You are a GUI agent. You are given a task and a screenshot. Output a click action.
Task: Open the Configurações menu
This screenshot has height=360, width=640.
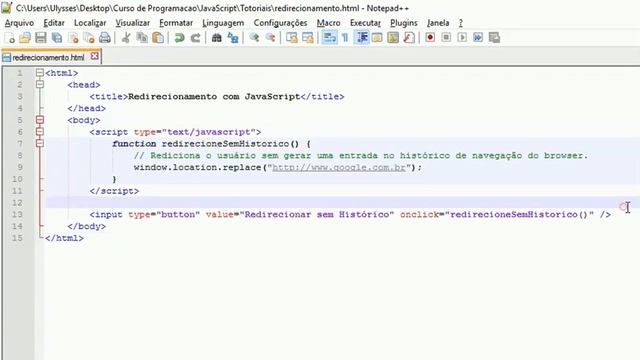(280, 23)
